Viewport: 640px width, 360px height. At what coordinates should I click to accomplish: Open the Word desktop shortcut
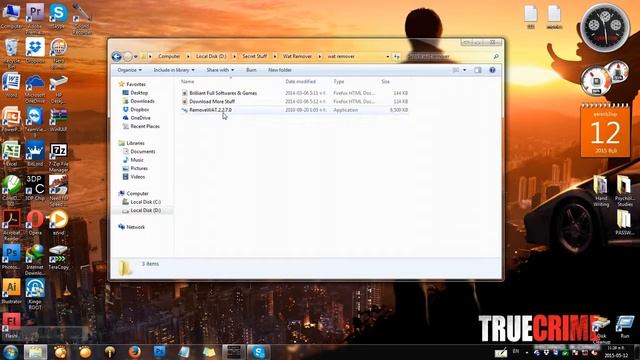11,85
